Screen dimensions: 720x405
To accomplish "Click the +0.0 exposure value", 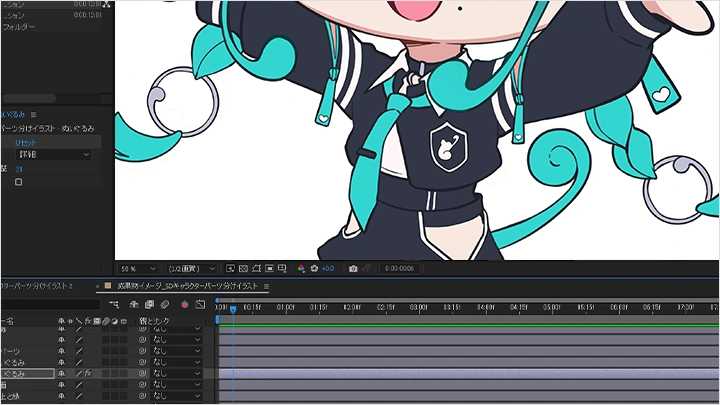I will coord(328,269).
